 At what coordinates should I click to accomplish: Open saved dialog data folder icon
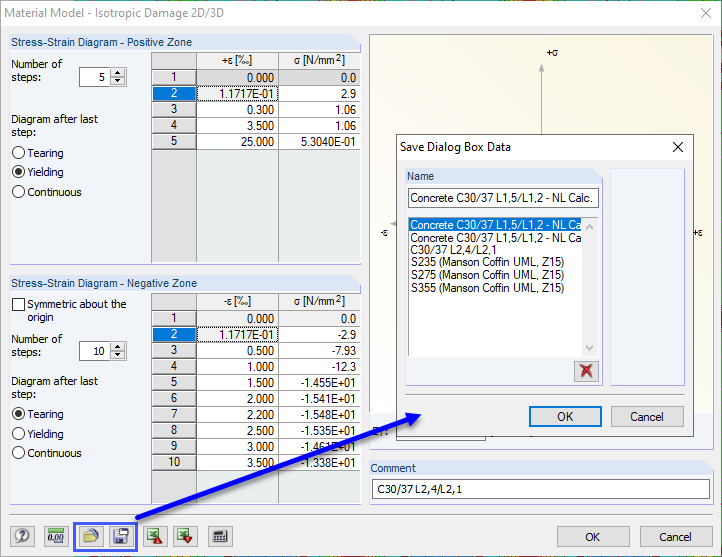click(x=90, y=536)
